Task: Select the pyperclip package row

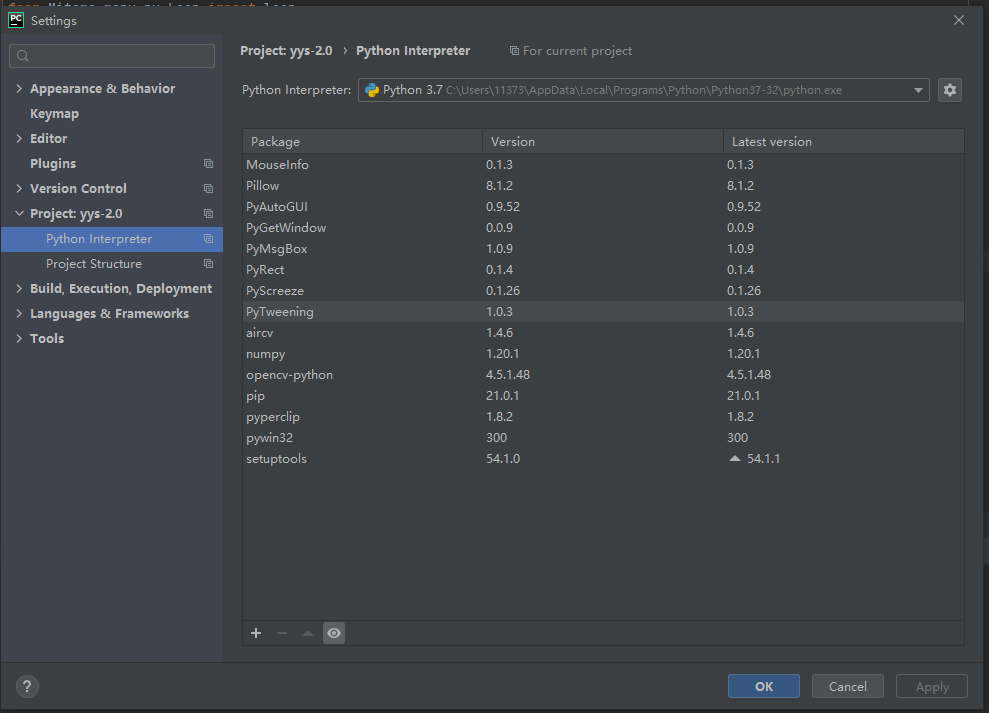Action: [x=604, y=417]
